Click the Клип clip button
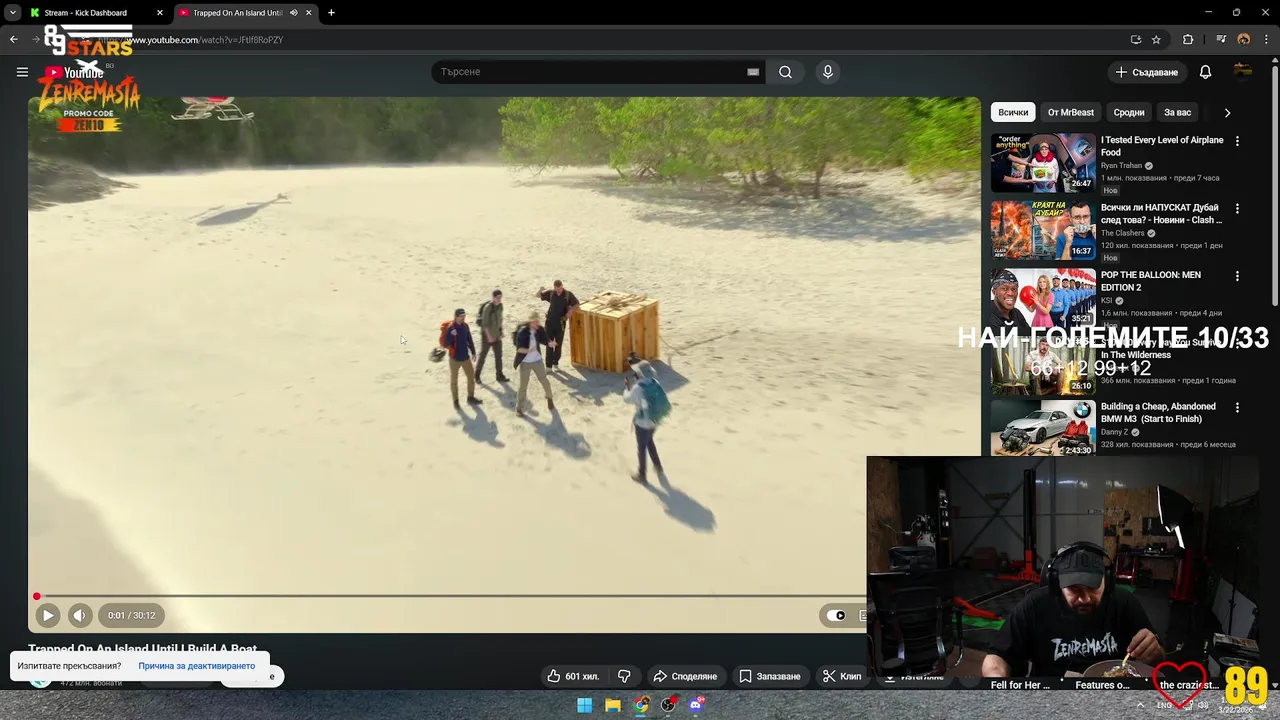Image resolution: width=1280 pixels, height=720 pixels. pyautogui.click(x=842, y=676)
